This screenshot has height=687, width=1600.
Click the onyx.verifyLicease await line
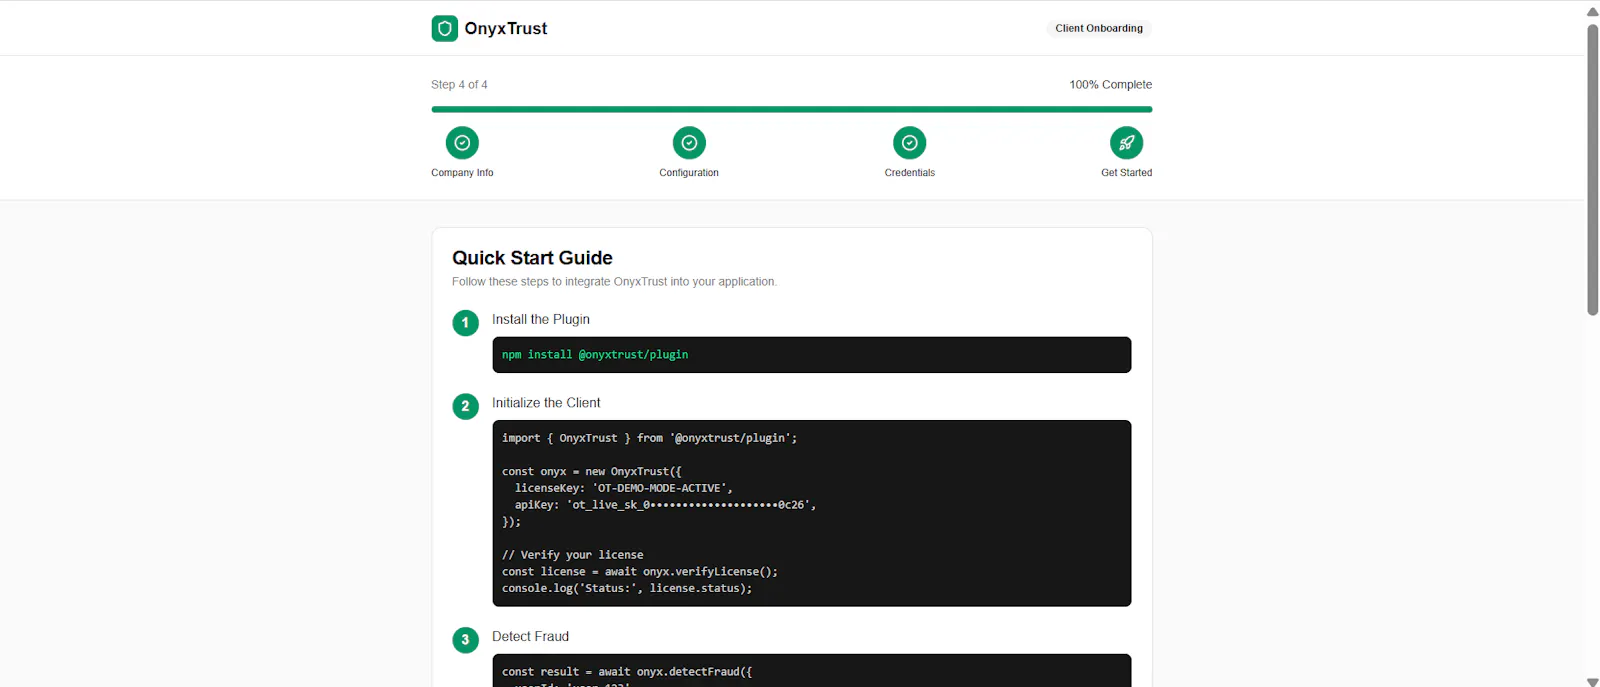640,572
